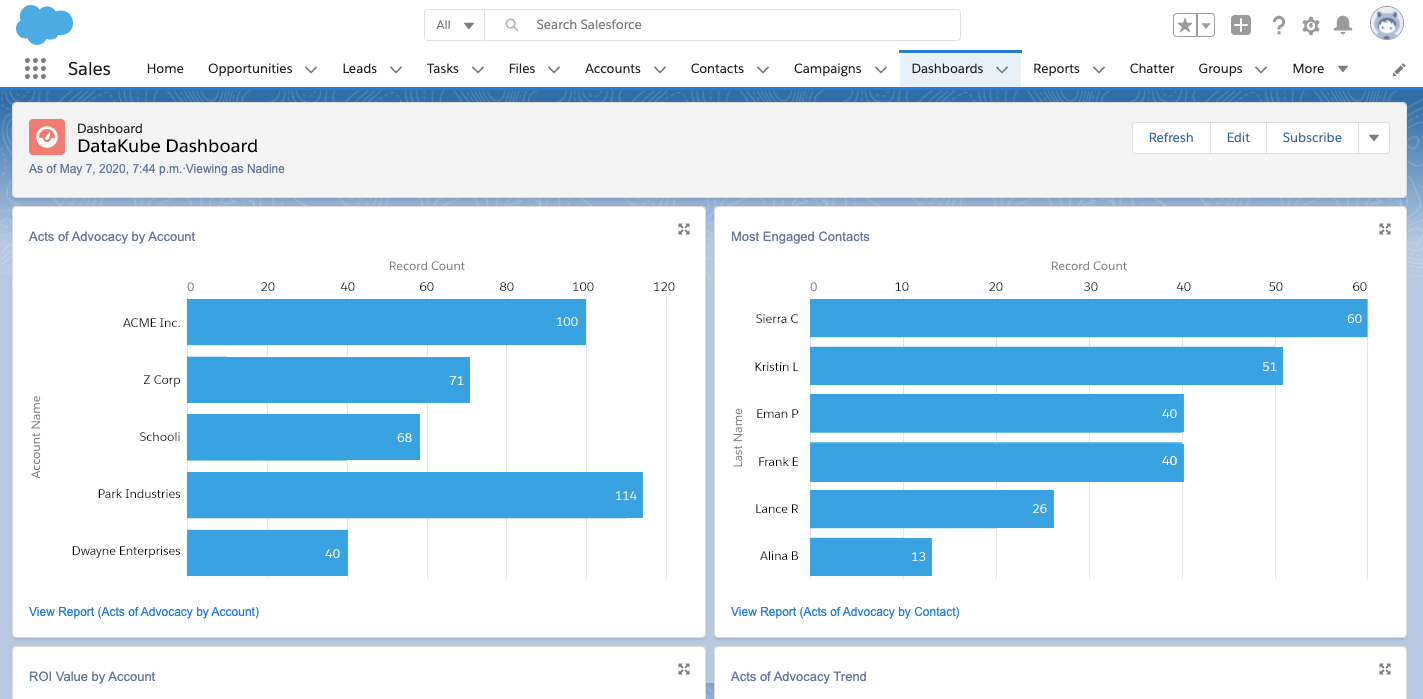Expand the Contacts tab chevron
This screenshot has height=699, width=1423.
[763, 69]
